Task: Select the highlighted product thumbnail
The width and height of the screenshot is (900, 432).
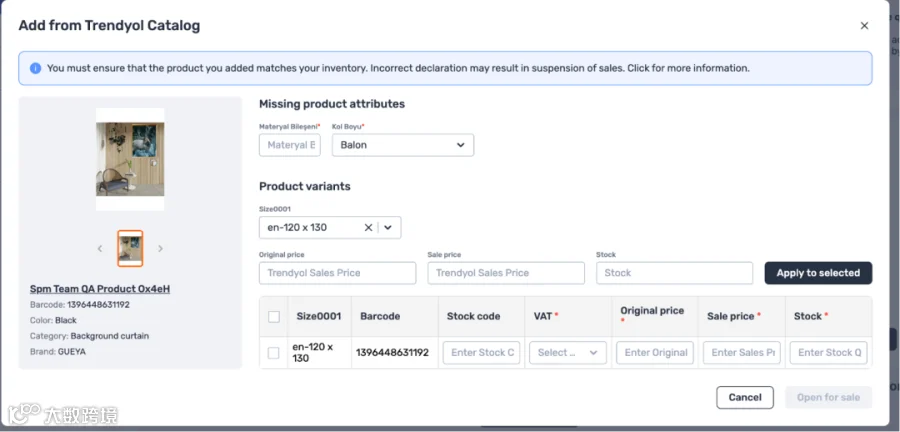Action: click(130, 248)
